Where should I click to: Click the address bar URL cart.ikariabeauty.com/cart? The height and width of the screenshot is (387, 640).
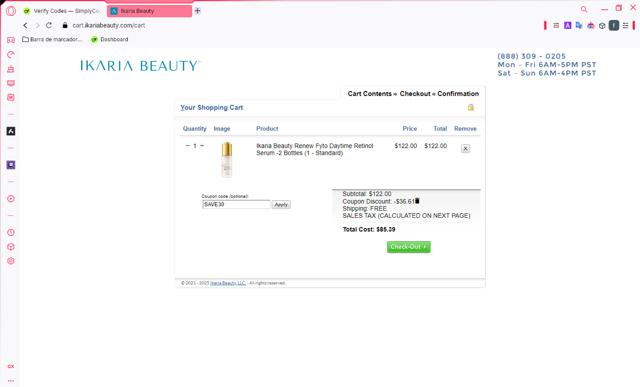(109, 25)
